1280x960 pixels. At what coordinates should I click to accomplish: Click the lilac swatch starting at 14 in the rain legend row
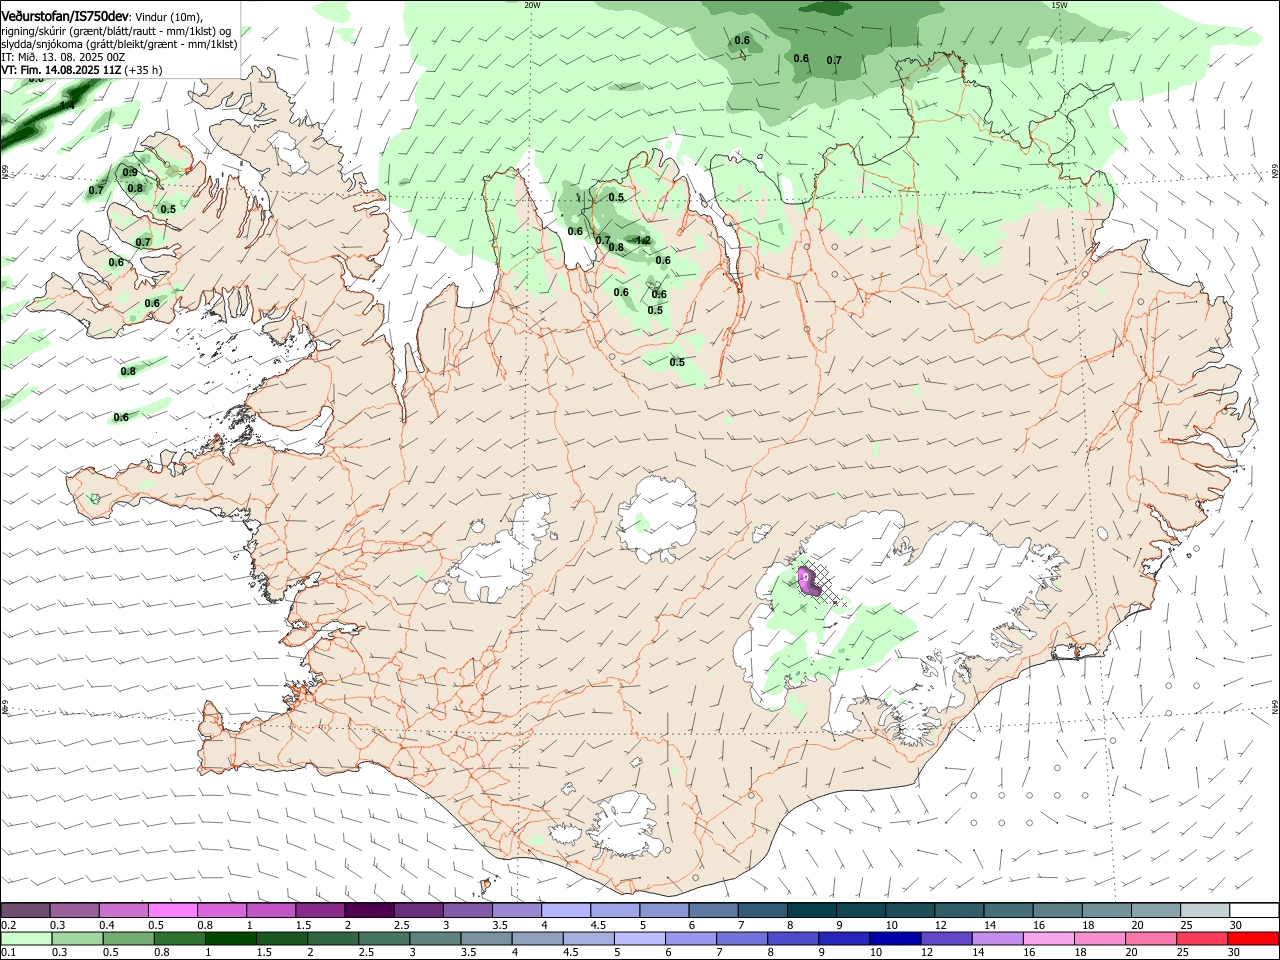(x=997, y=938)
